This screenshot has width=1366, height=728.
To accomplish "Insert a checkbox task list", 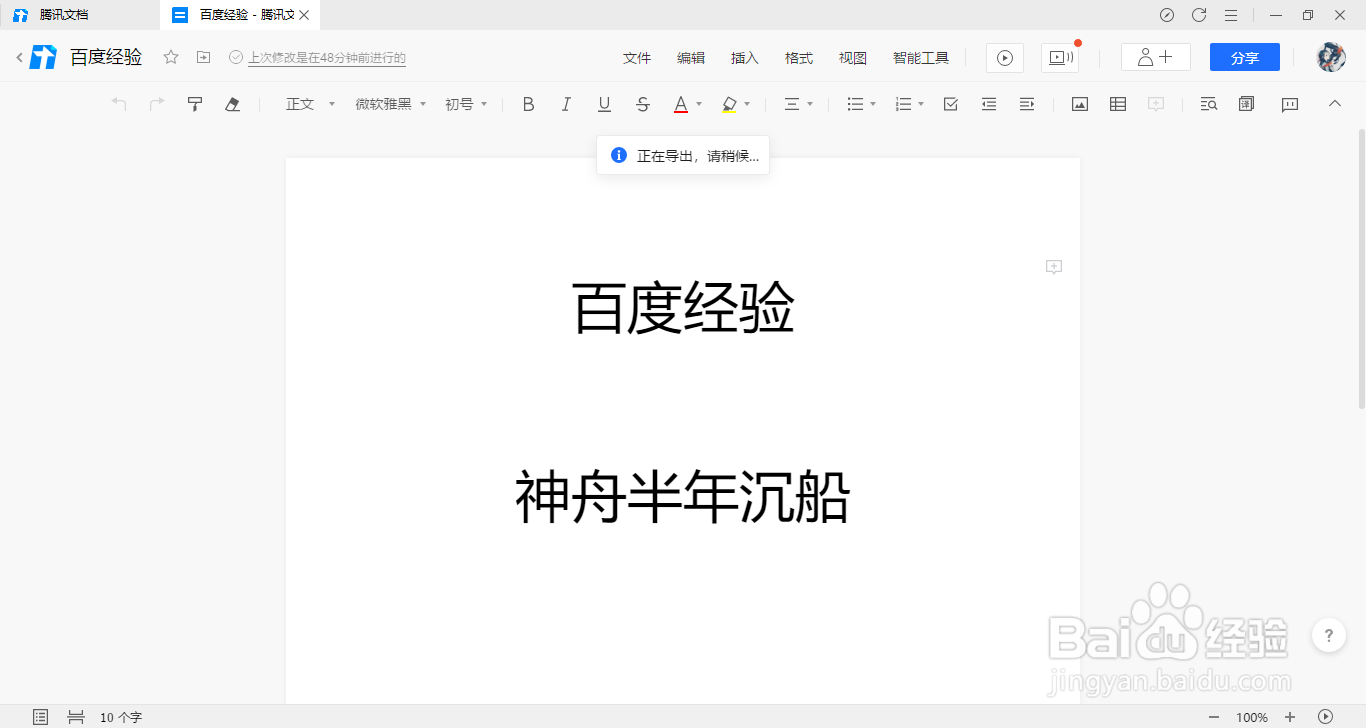I will (x=951, y=104).
